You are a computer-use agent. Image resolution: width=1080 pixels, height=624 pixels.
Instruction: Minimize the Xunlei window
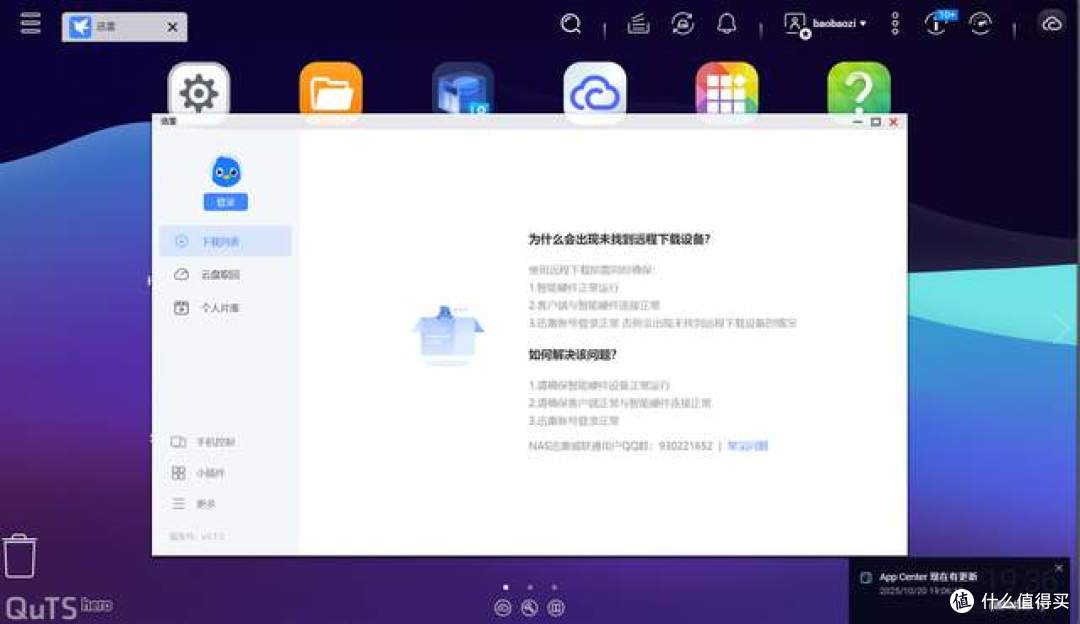point(858,122)
